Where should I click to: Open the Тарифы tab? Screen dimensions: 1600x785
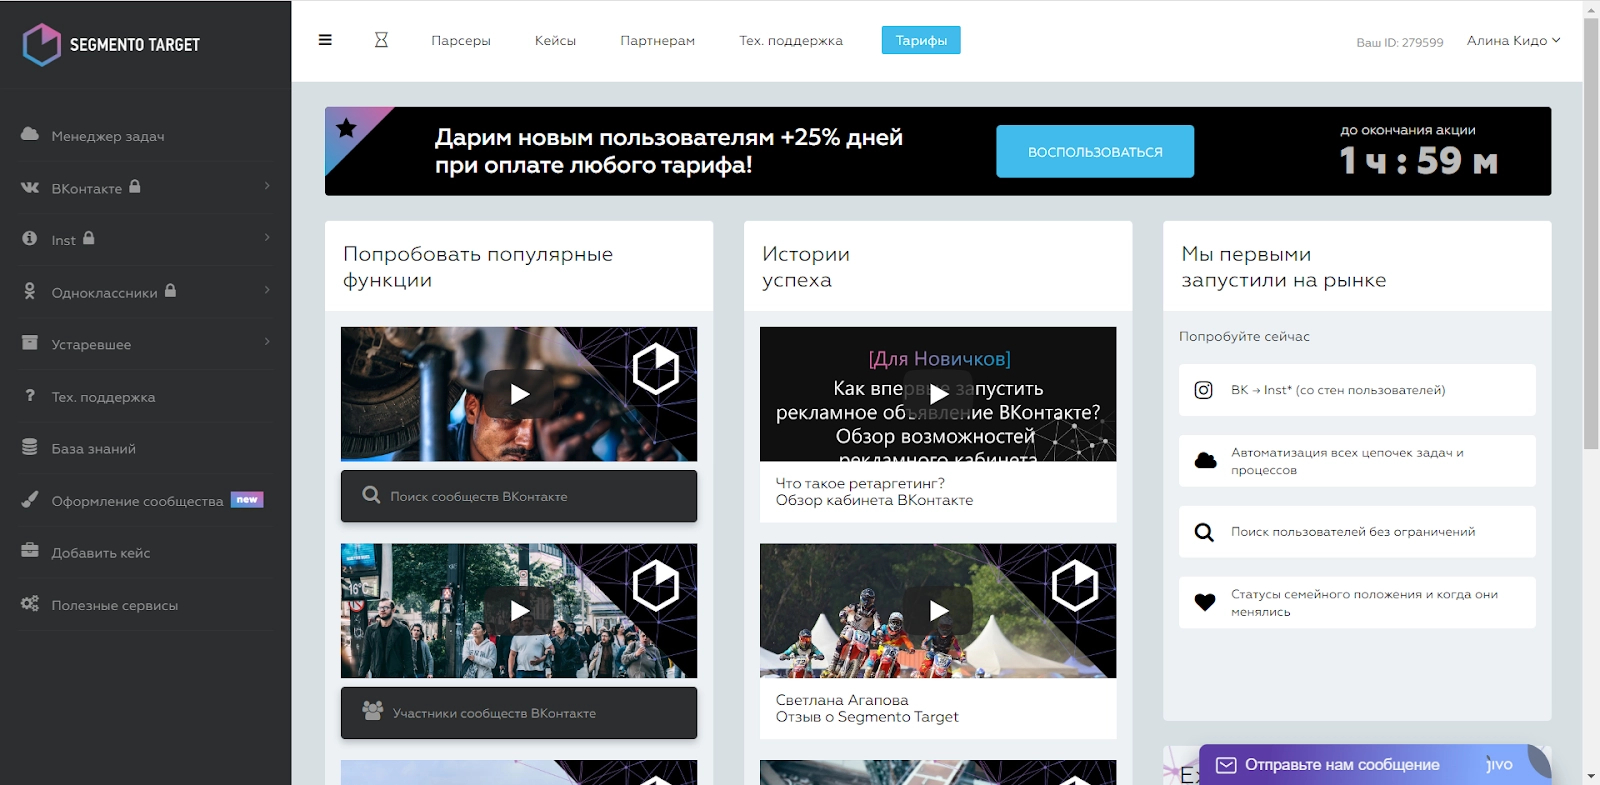tap(921, 40)
